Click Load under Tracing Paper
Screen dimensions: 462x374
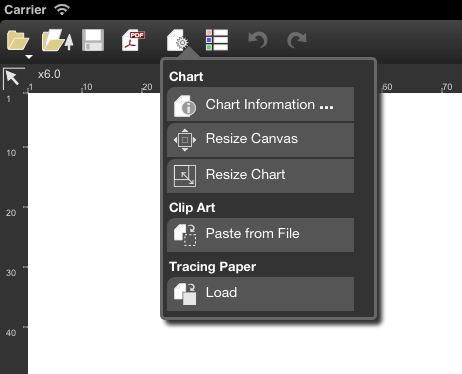coord(261,294)
